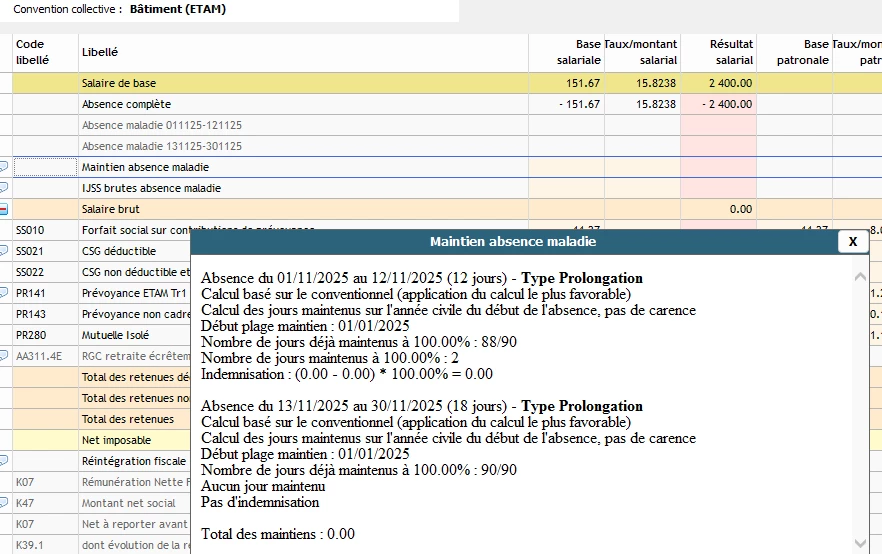
Task: Select 'Mutuelle Isolé' row label
Action: point(115,335)
